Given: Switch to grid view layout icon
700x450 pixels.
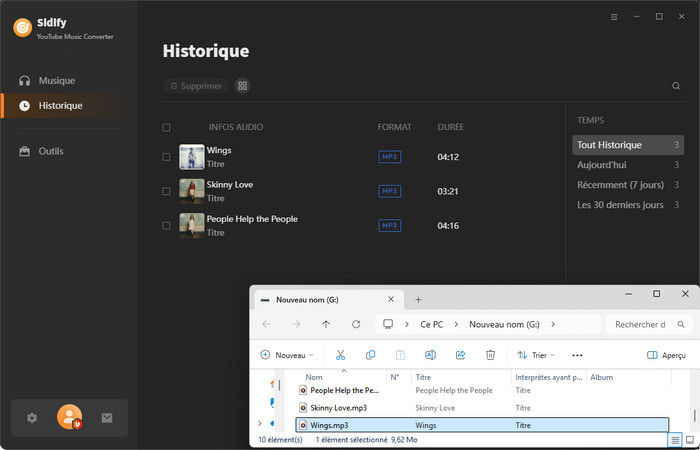Looking at the screenshot, I should pos(242,86).
